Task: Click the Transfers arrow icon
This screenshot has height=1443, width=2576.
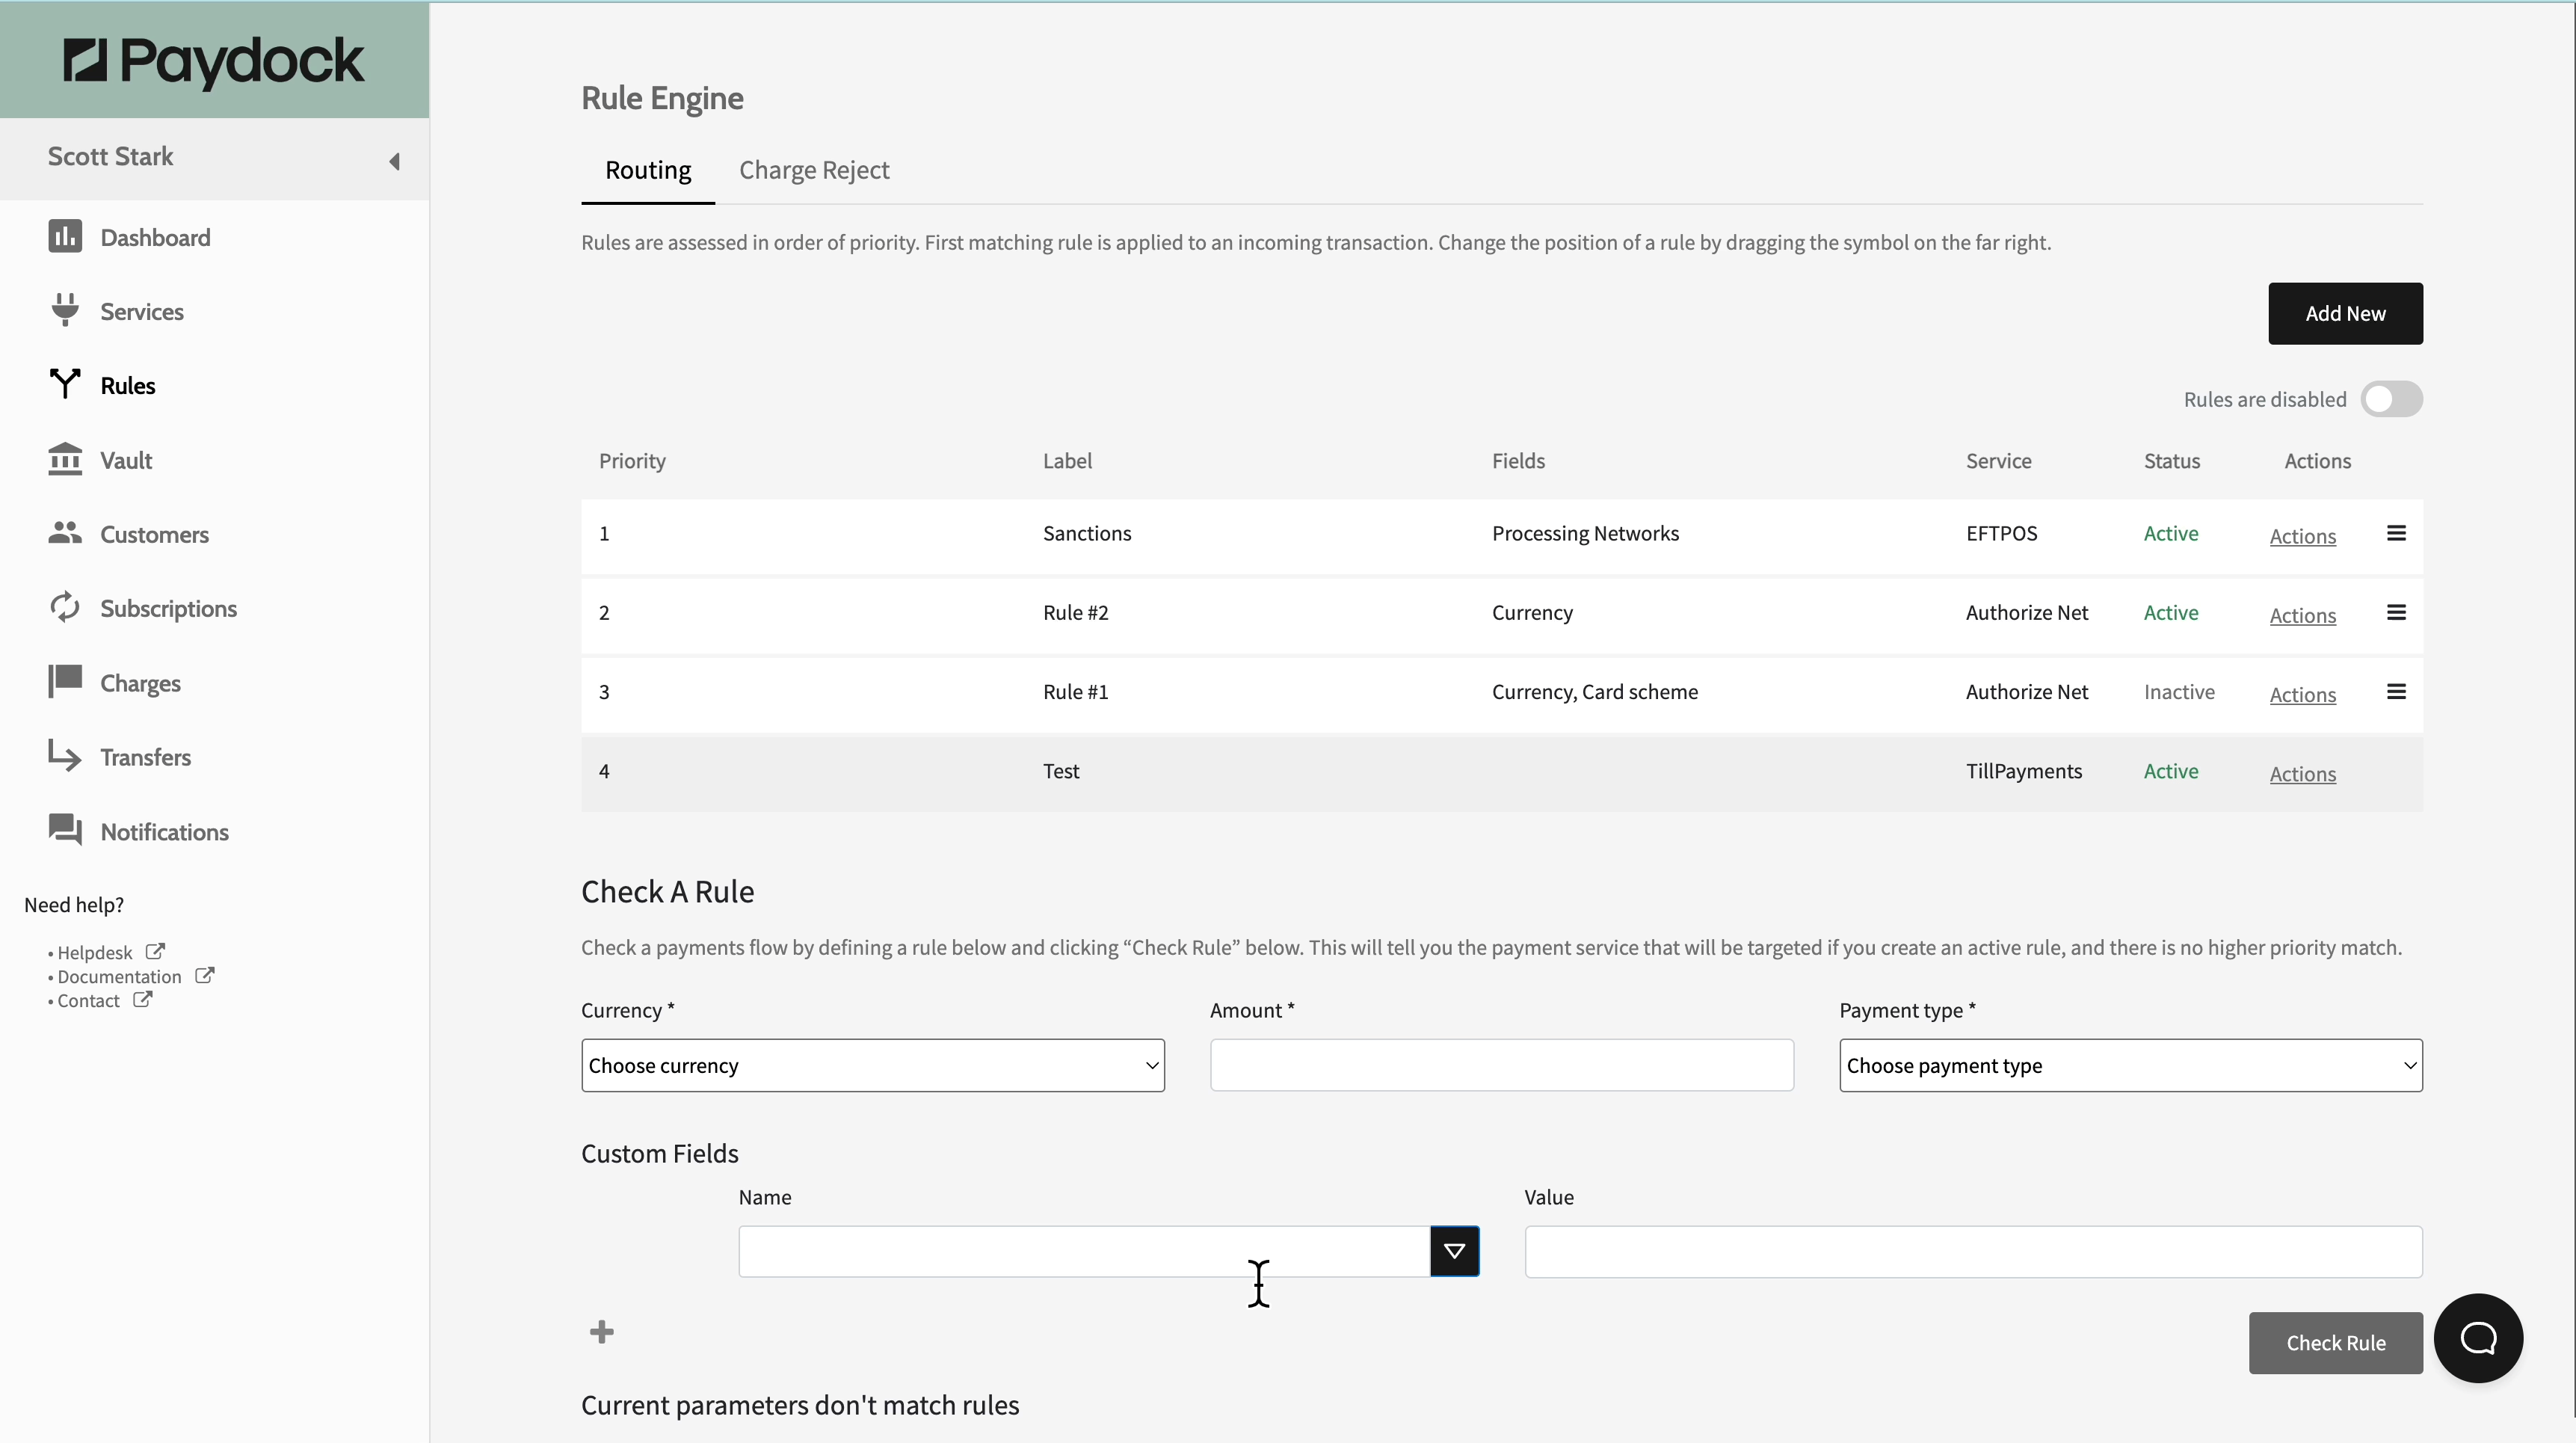Action: point(65,756)
